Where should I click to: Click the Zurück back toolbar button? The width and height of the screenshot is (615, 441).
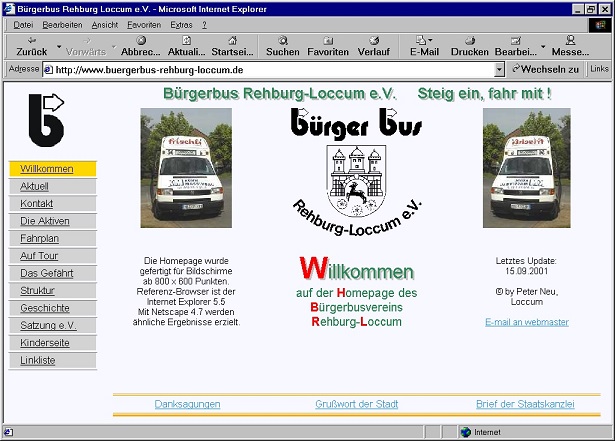pos(31,46)
